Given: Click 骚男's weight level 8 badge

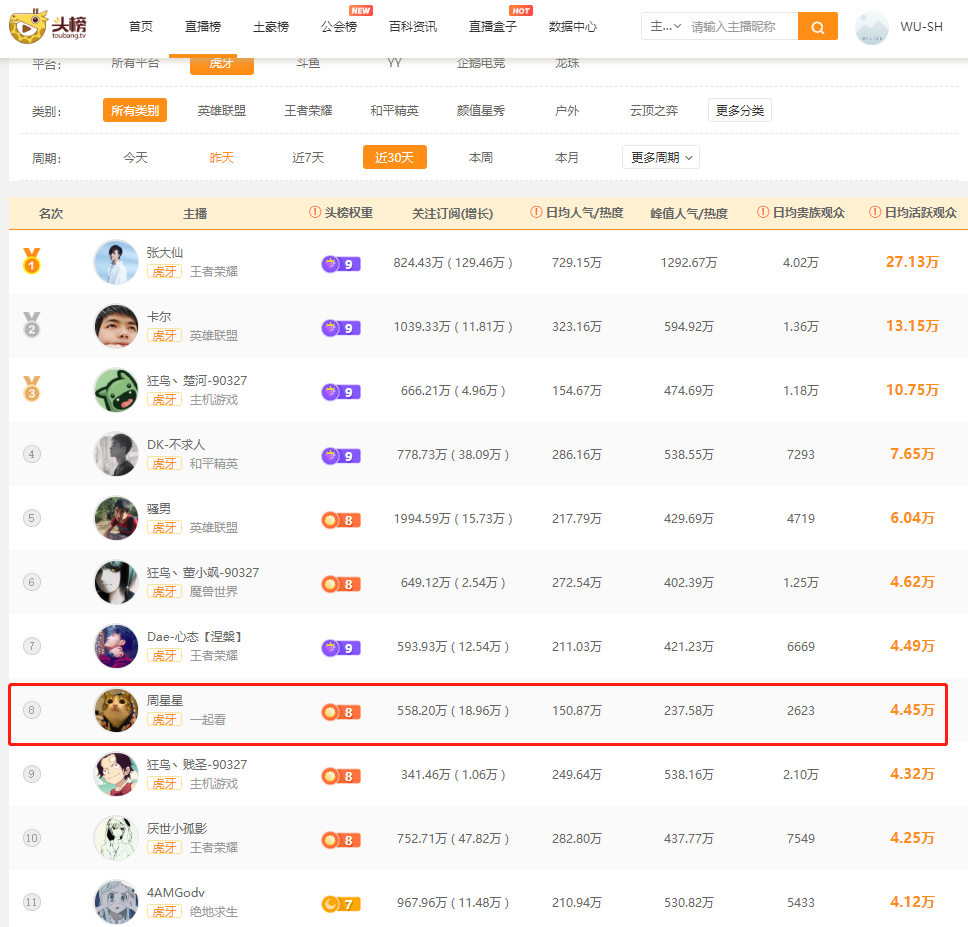Looking at the screenshot, I should 341,520.
